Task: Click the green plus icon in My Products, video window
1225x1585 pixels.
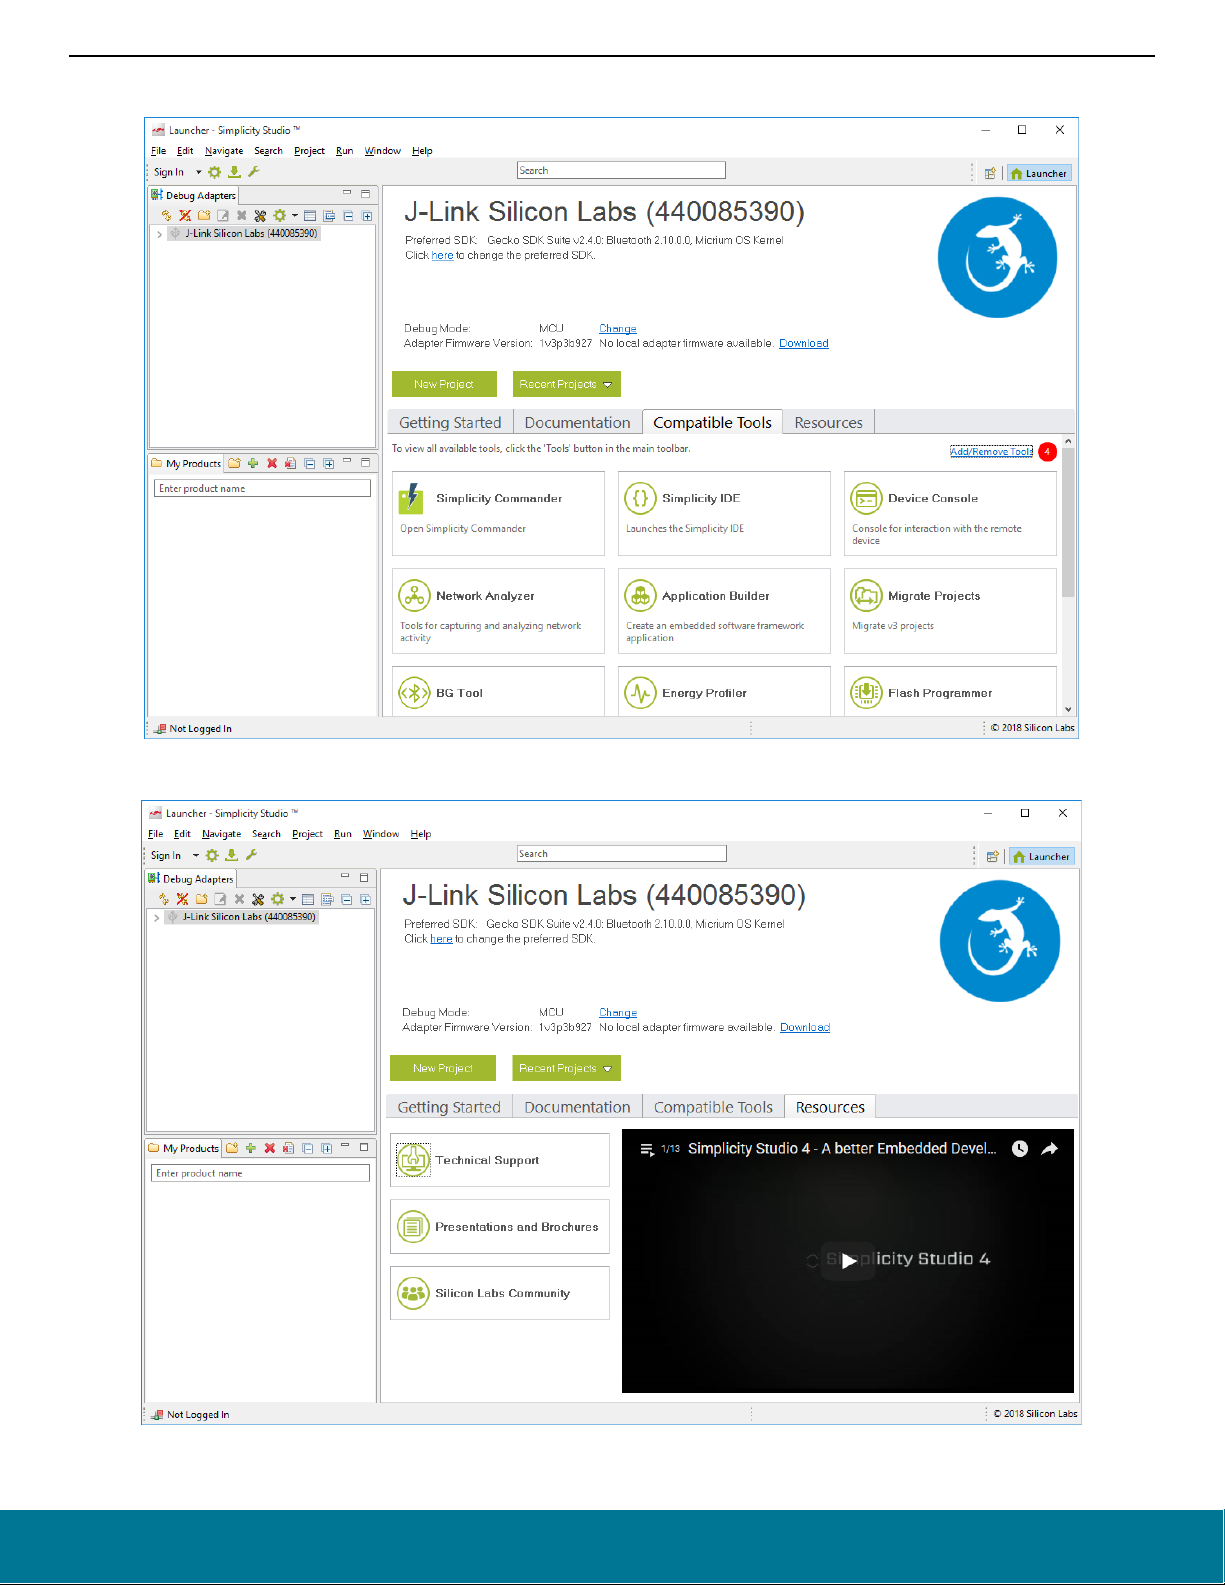Action: pyautogui.click(x=250, y=1148)
